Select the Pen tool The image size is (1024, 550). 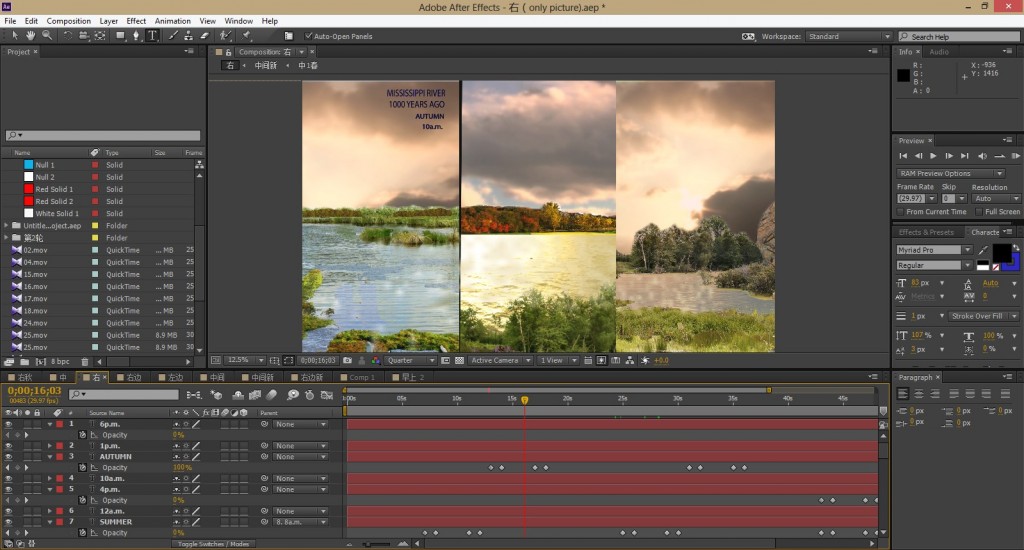coord(136,35)
